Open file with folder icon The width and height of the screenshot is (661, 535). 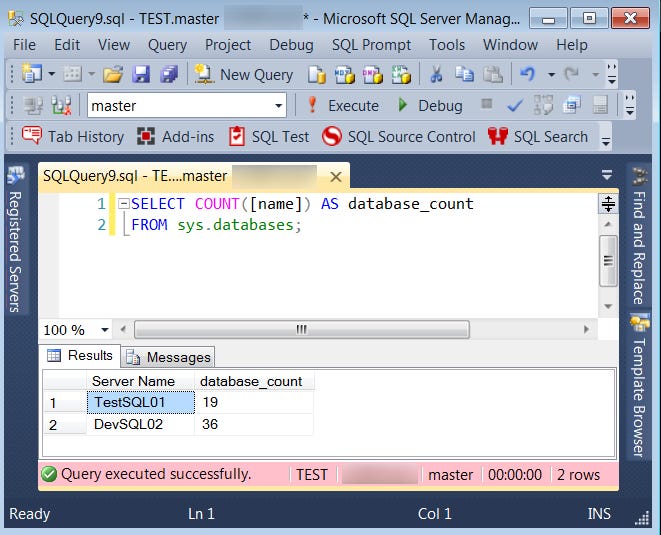[113, 74]
